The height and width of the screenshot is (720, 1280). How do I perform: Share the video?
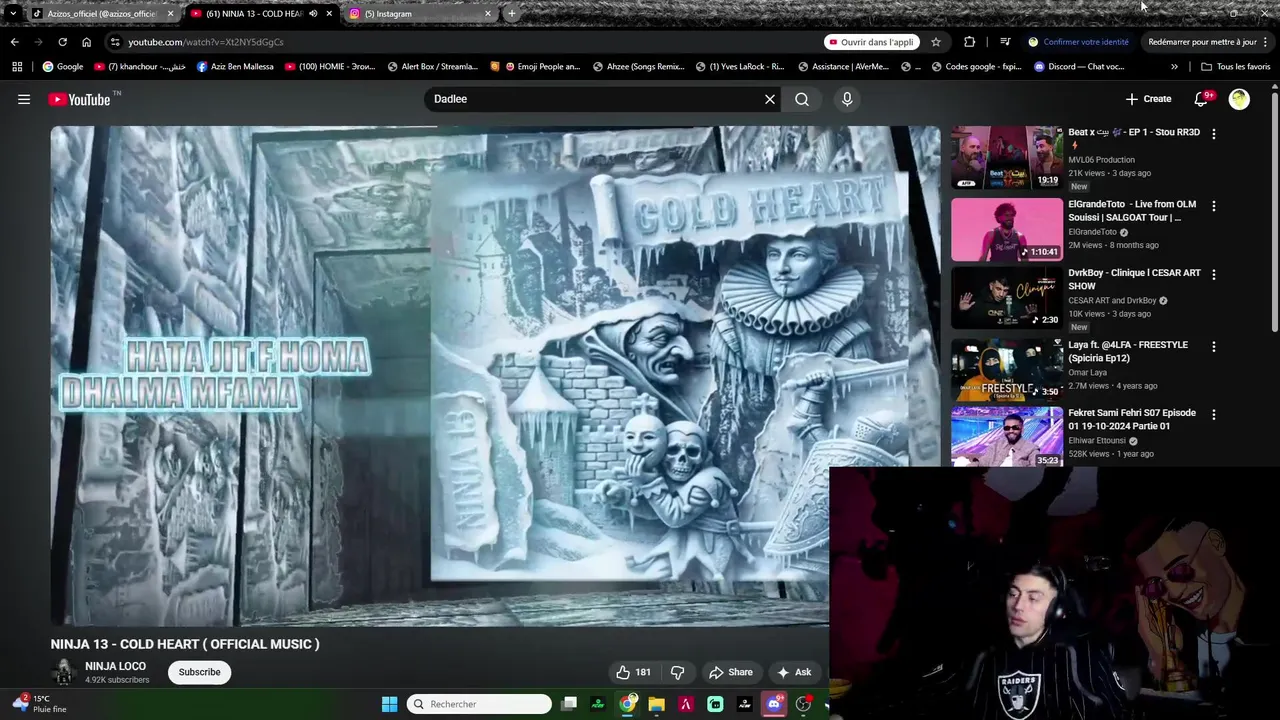coord(730,672)
